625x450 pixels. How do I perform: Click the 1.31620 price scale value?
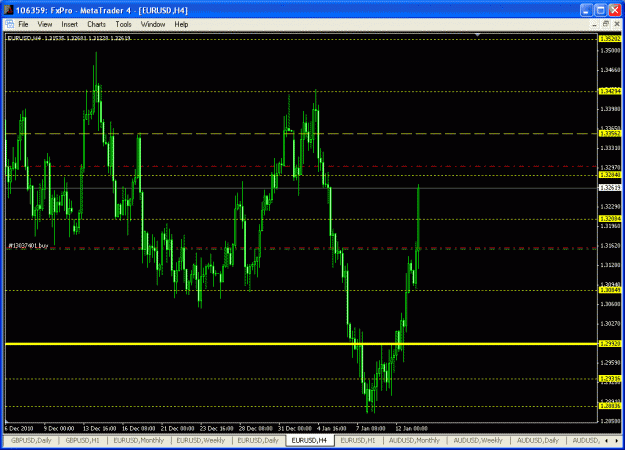(610, 246)
